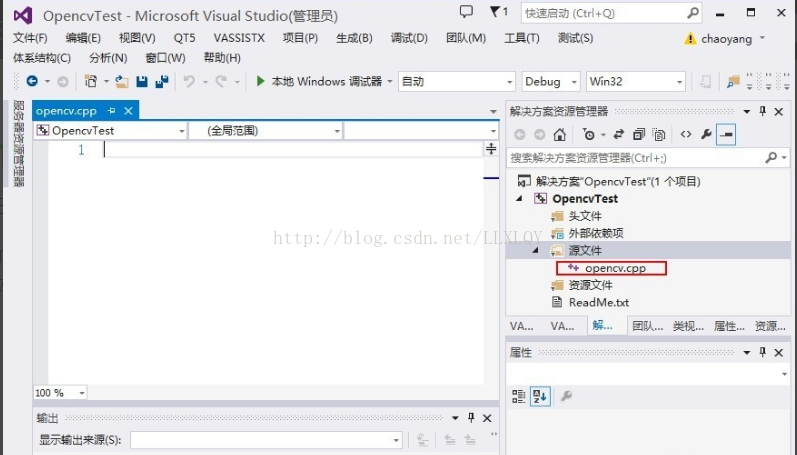Image resolution: width=797 pixels, height=455 pixels.
Task: Open the feedback speech bubble icon
Action: 466,12
